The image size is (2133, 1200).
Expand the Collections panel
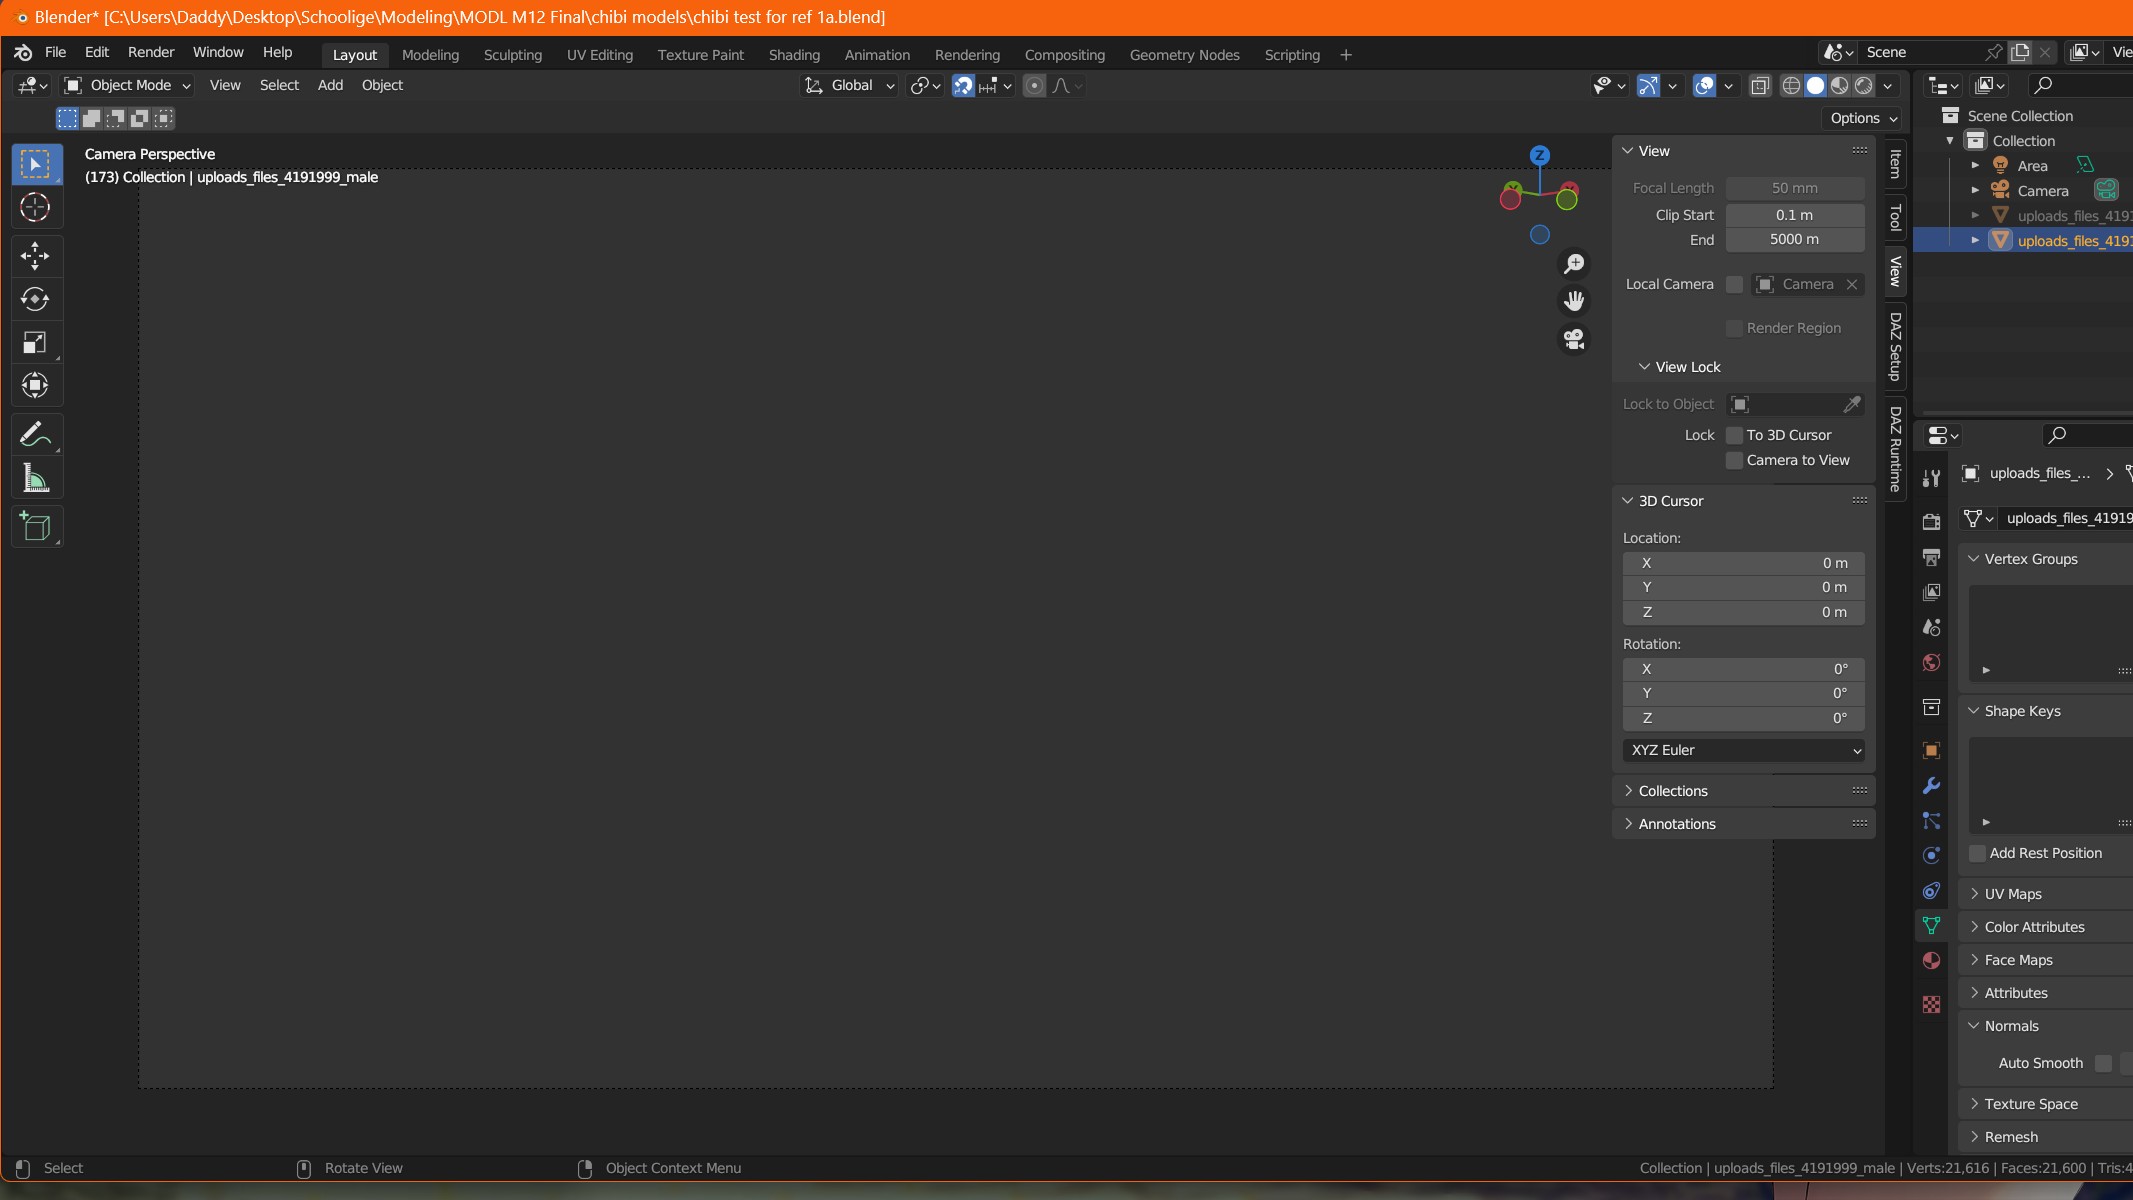[1673, 791]
